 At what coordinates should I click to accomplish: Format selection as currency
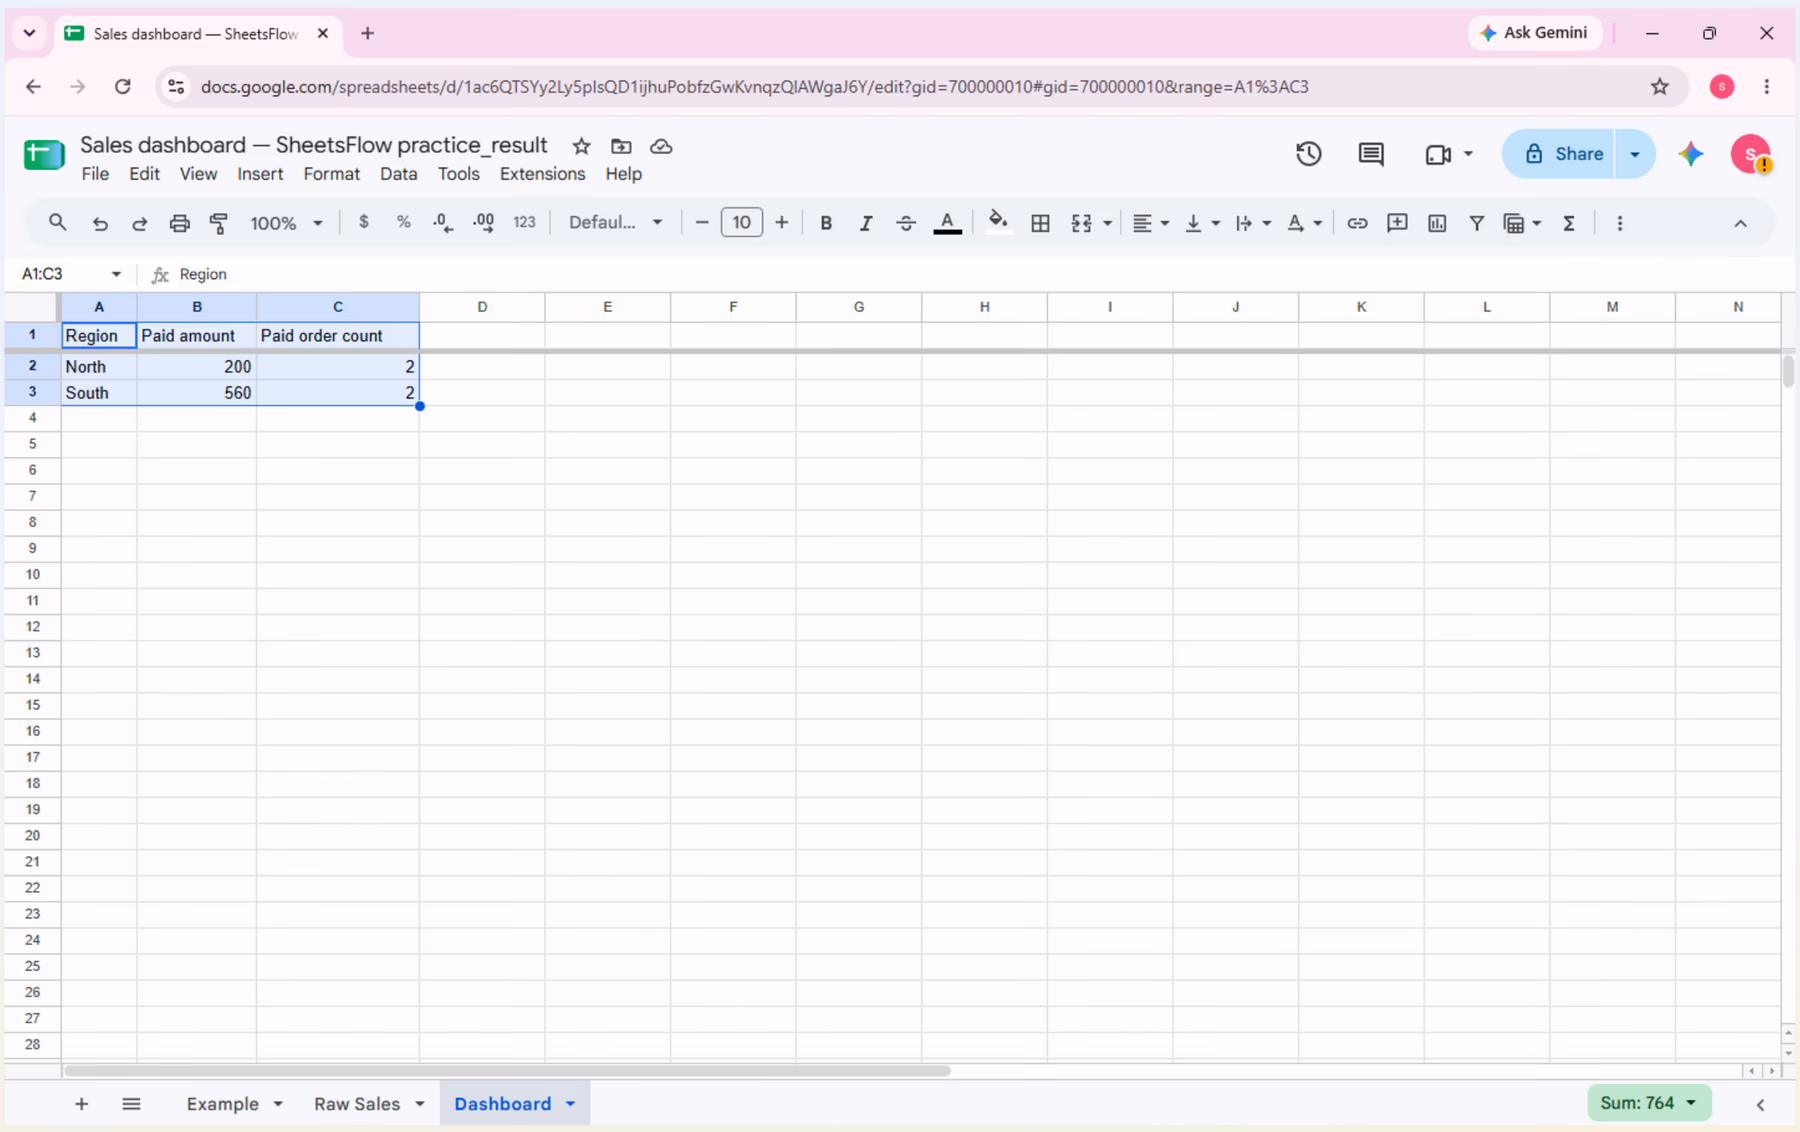[363, 222]
